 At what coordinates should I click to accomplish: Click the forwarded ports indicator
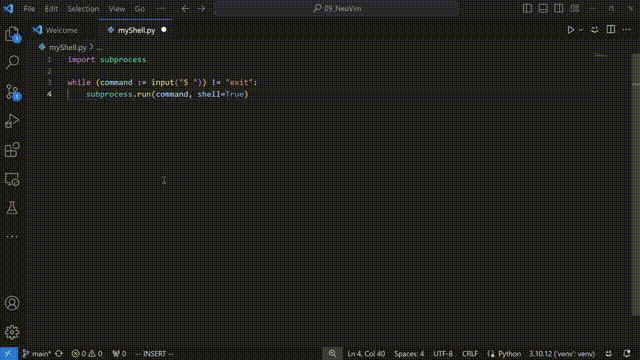[119, 353]
